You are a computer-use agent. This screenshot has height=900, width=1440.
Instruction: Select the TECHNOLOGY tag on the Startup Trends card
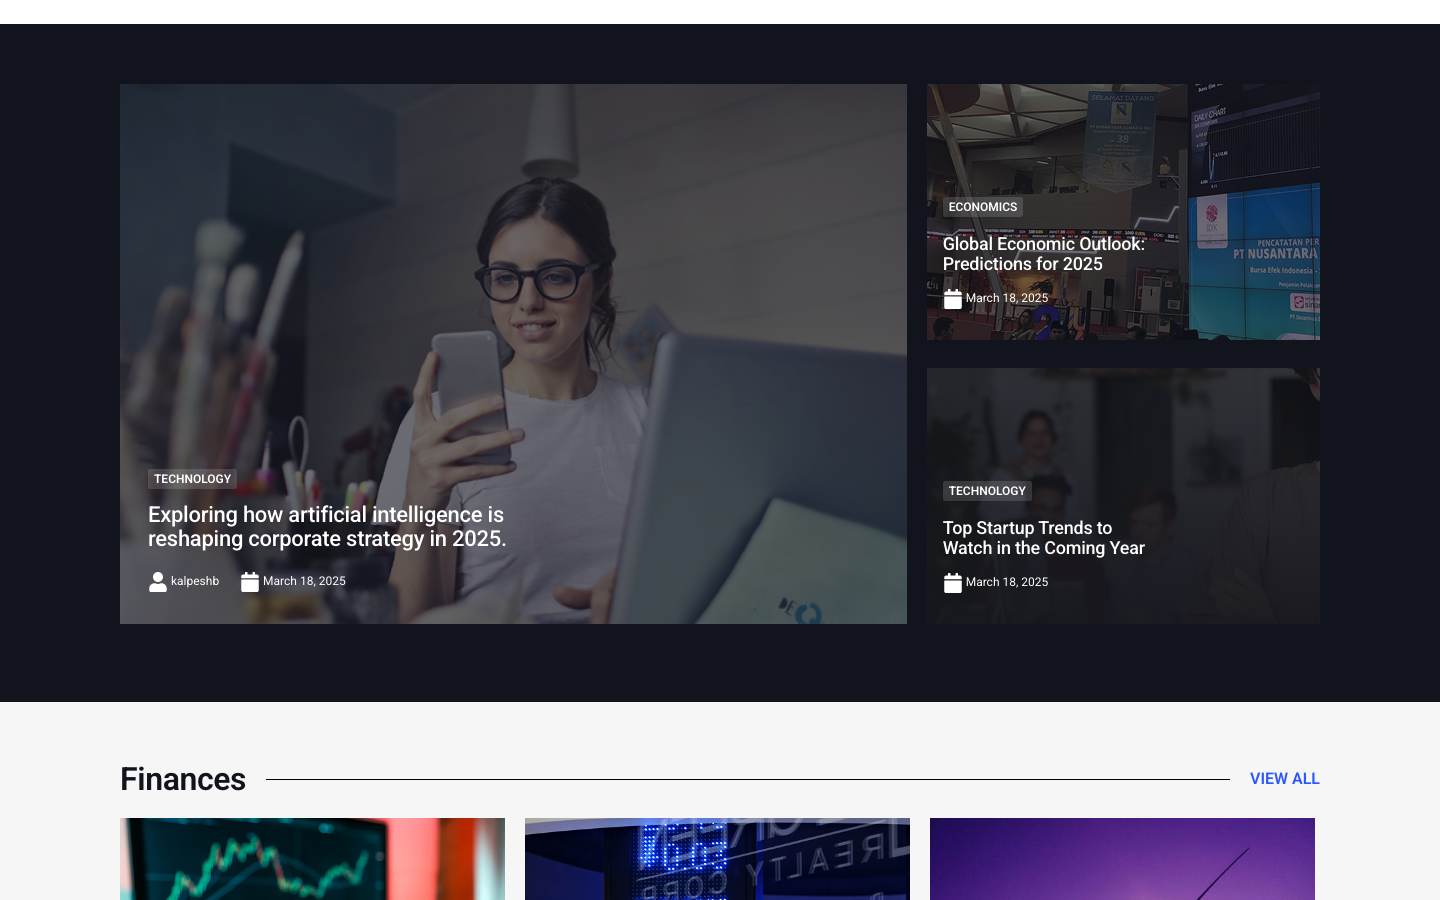[x=986, y=491]
